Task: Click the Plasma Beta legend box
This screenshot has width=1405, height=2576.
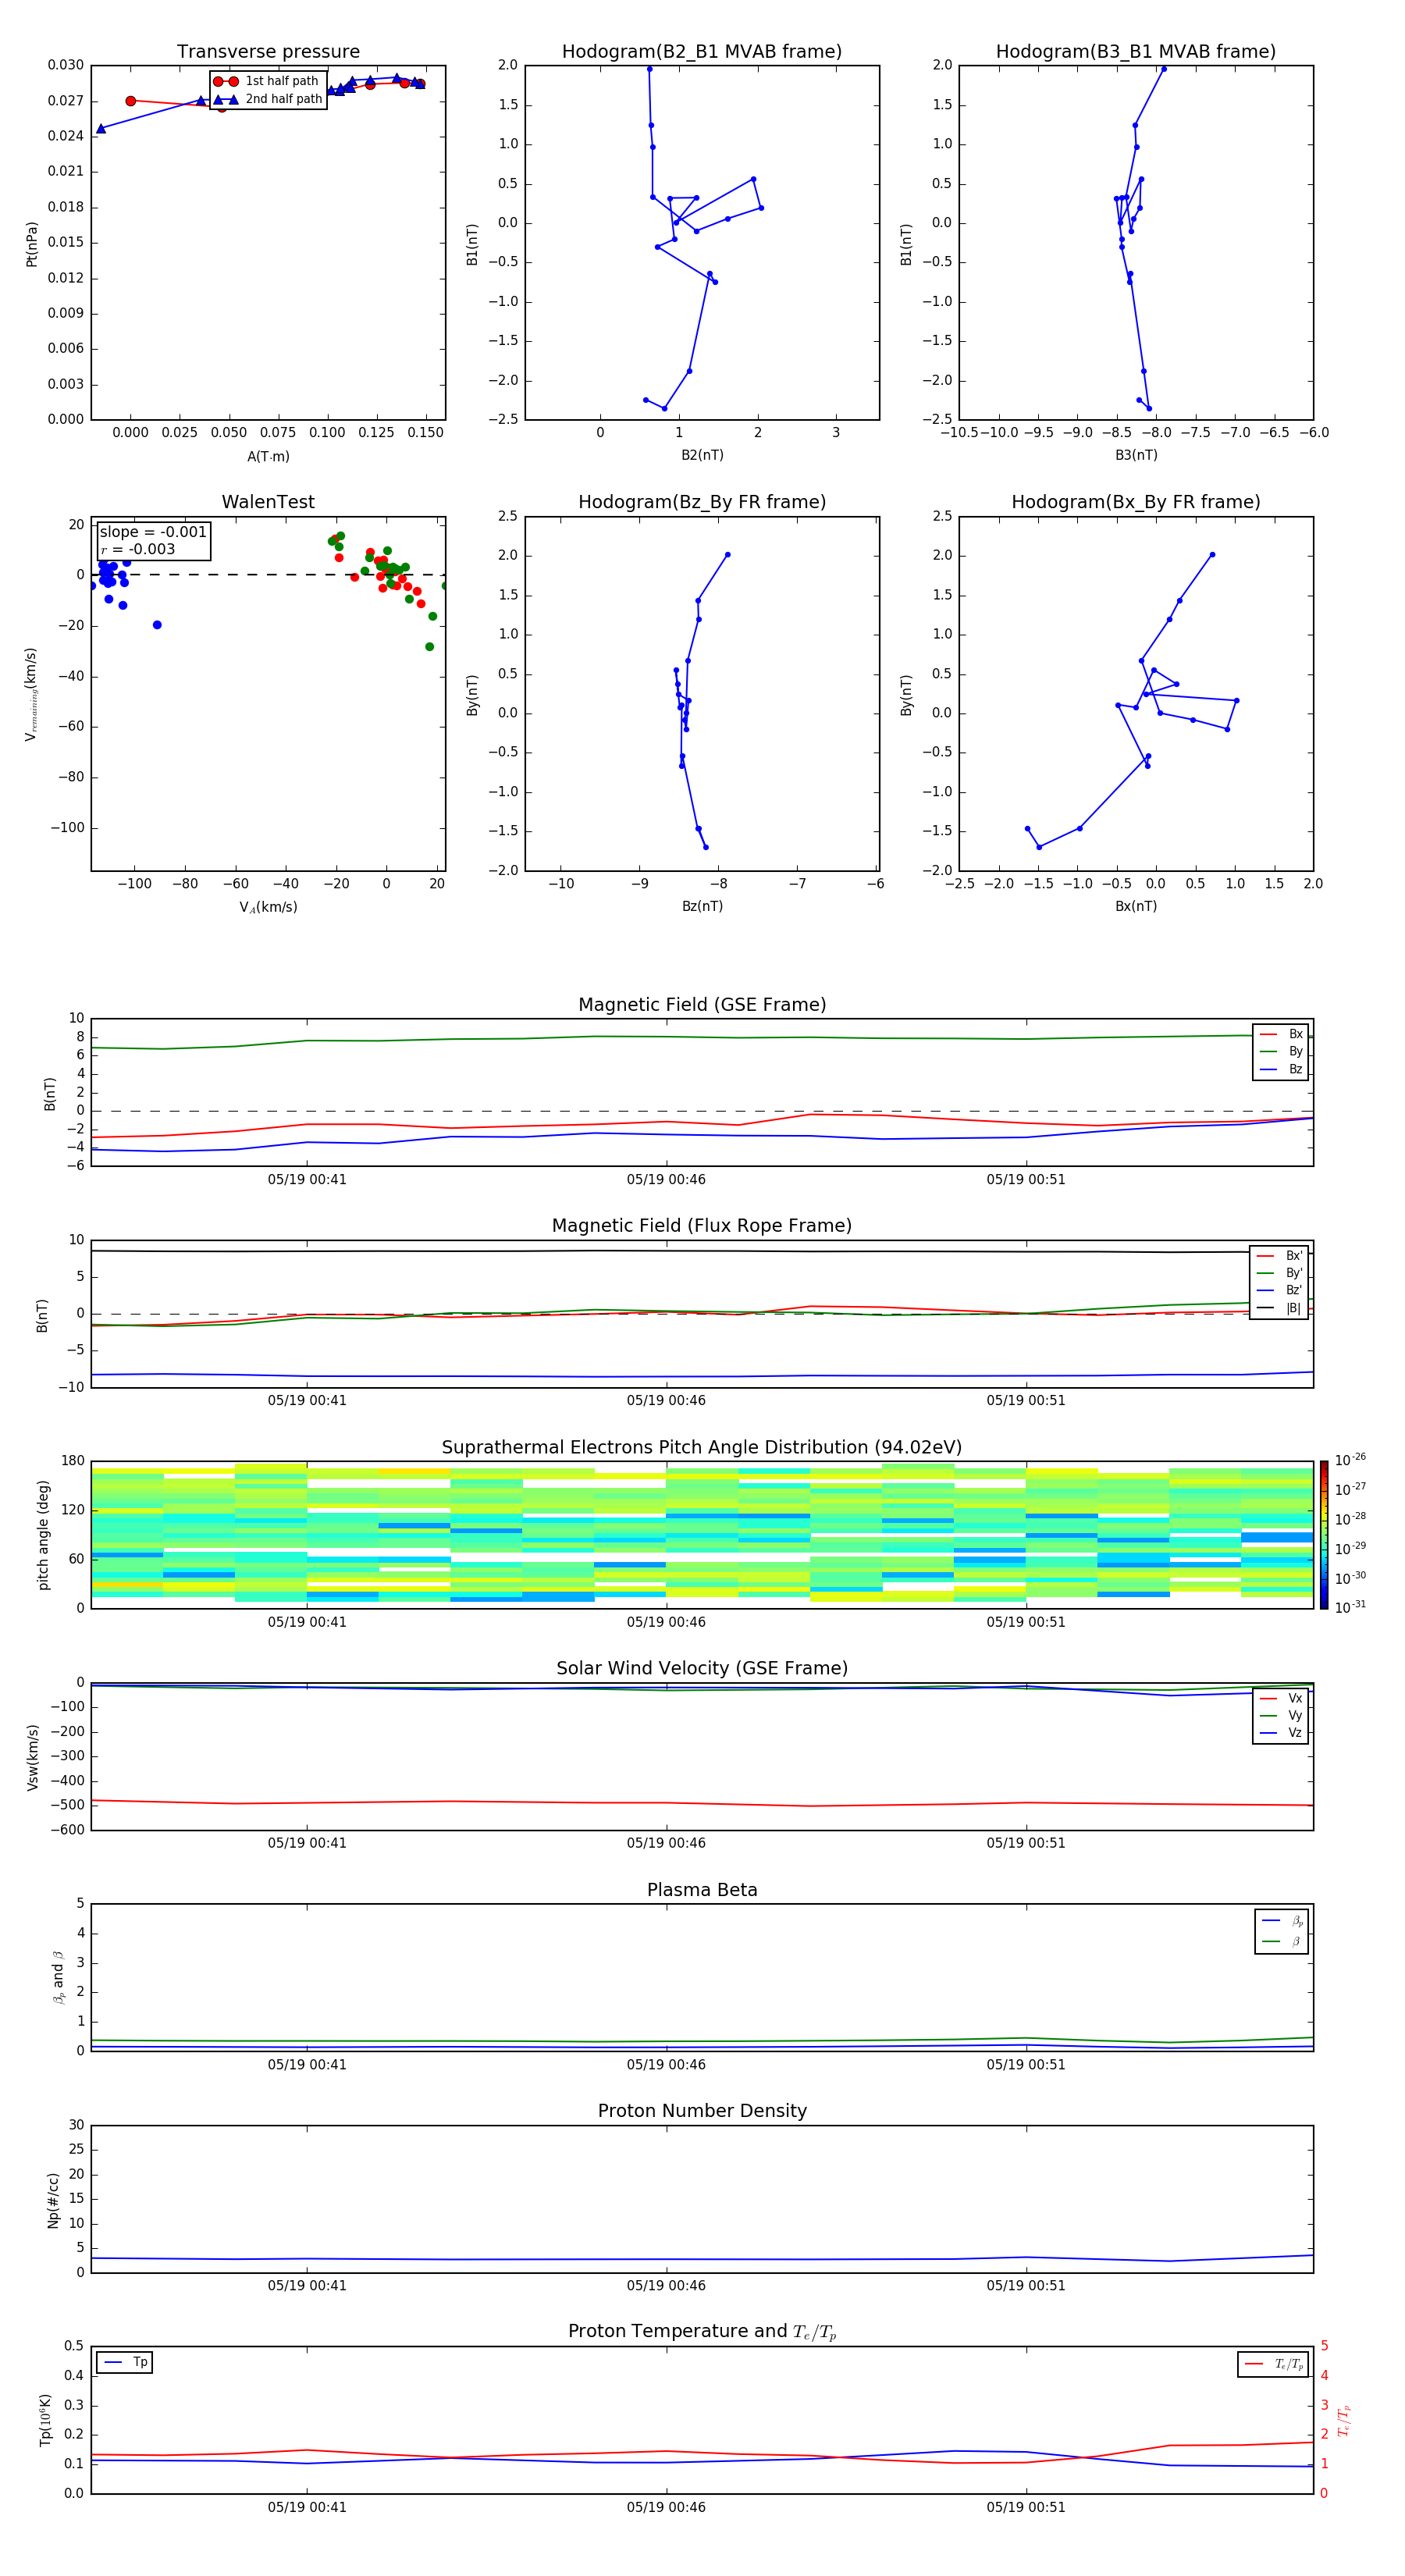Action: pyautogui.click(x=1281, y=1931)
